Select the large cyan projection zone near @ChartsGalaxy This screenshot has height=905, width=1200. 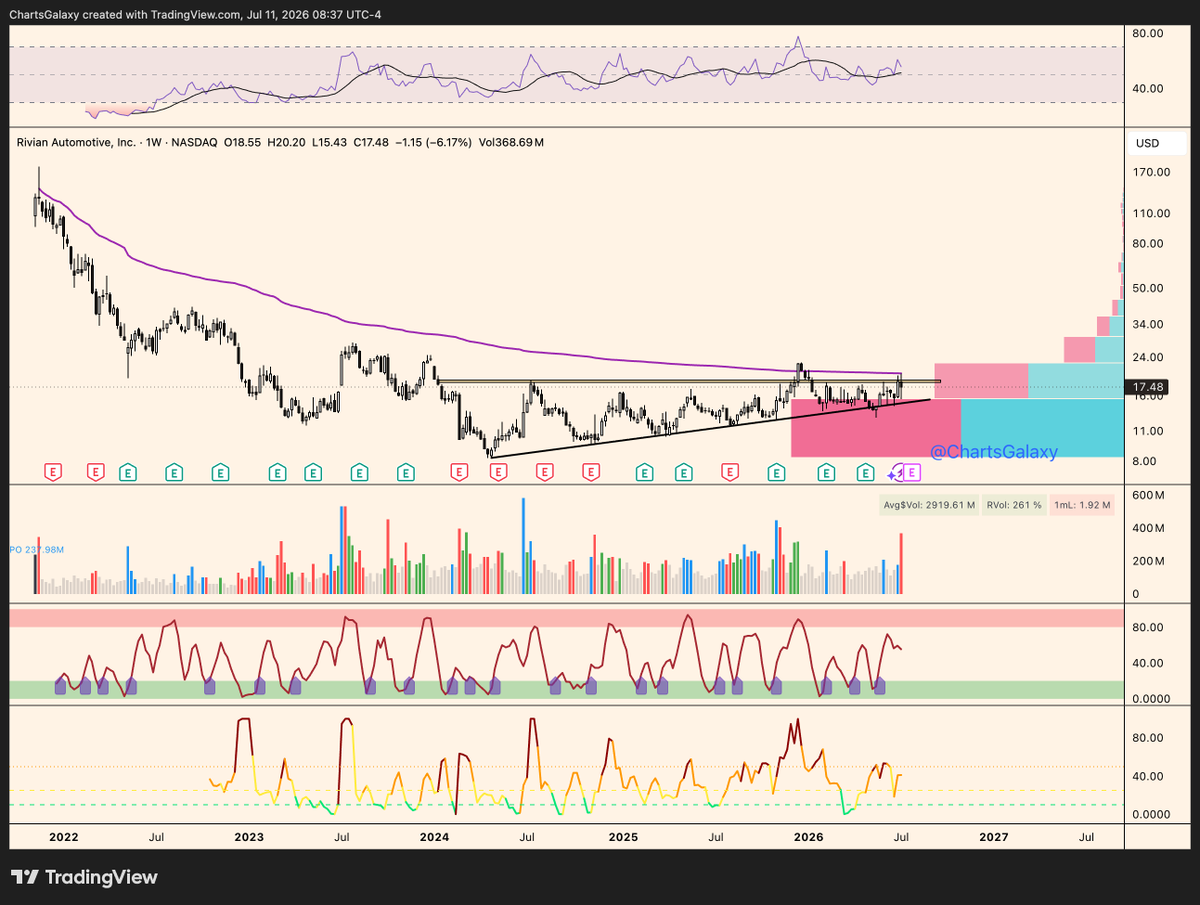click(1041, 428)
